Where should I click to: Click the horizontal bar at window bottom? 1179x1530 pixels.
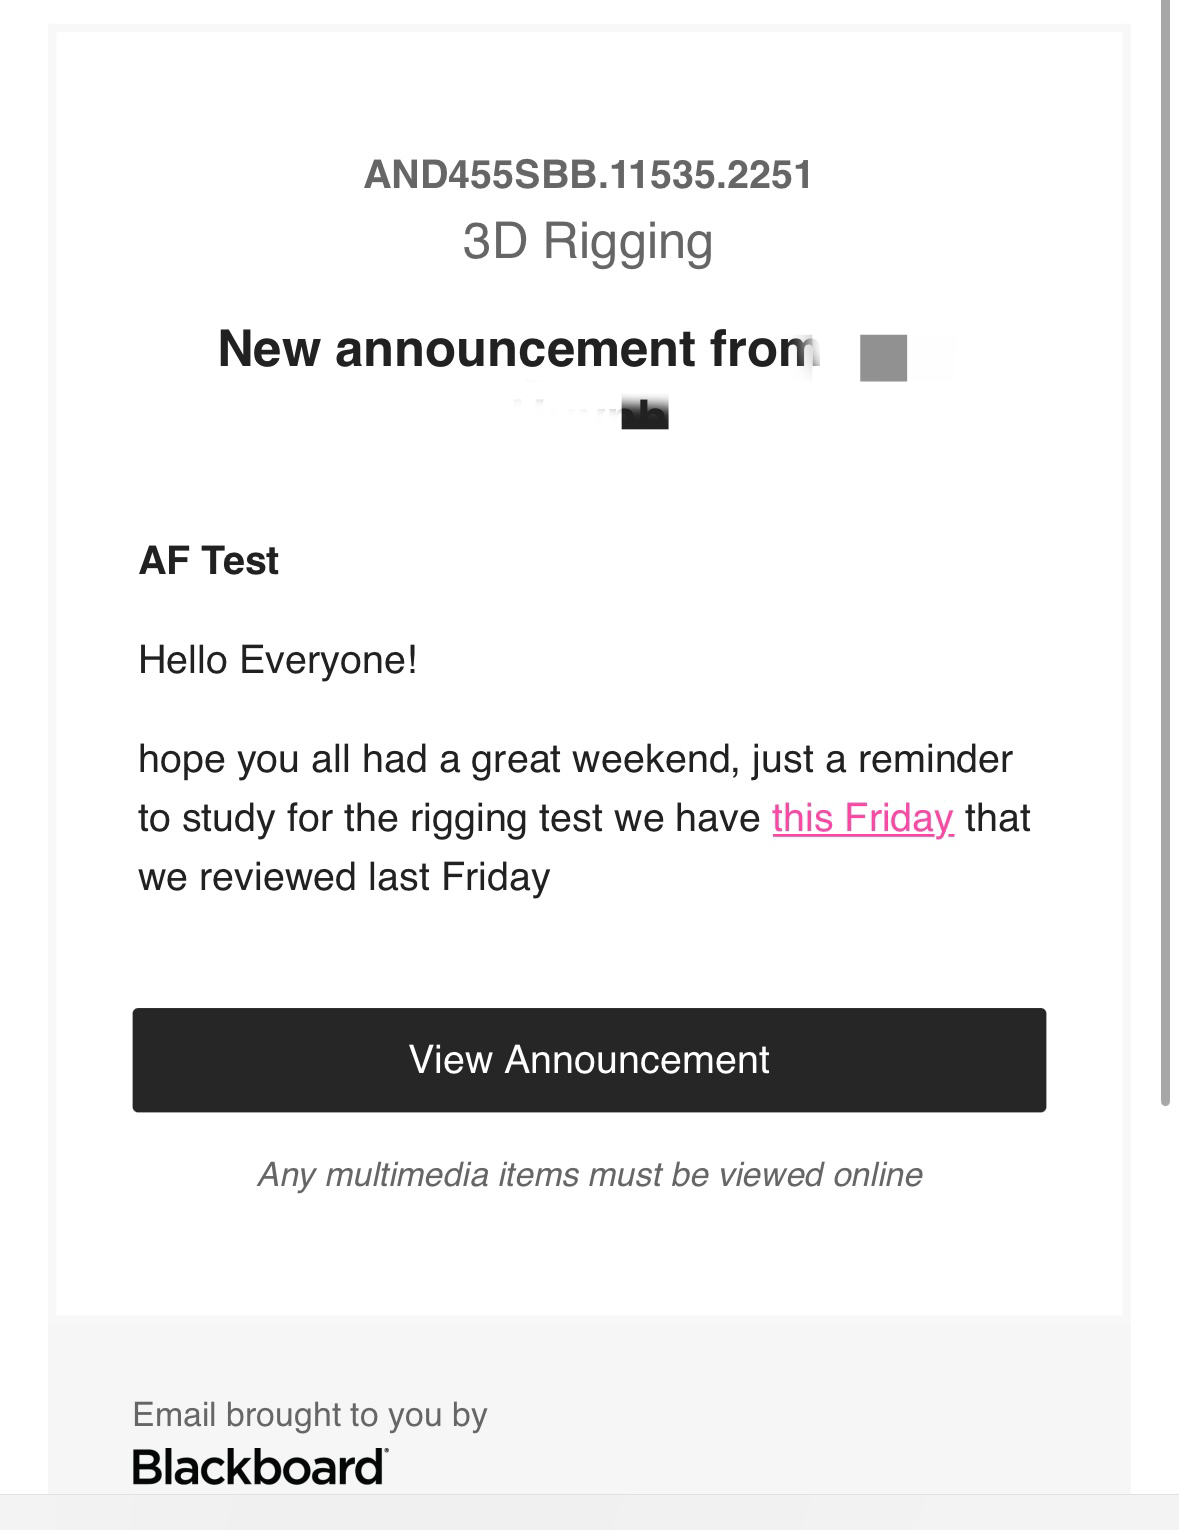[x=589, y=1512]
